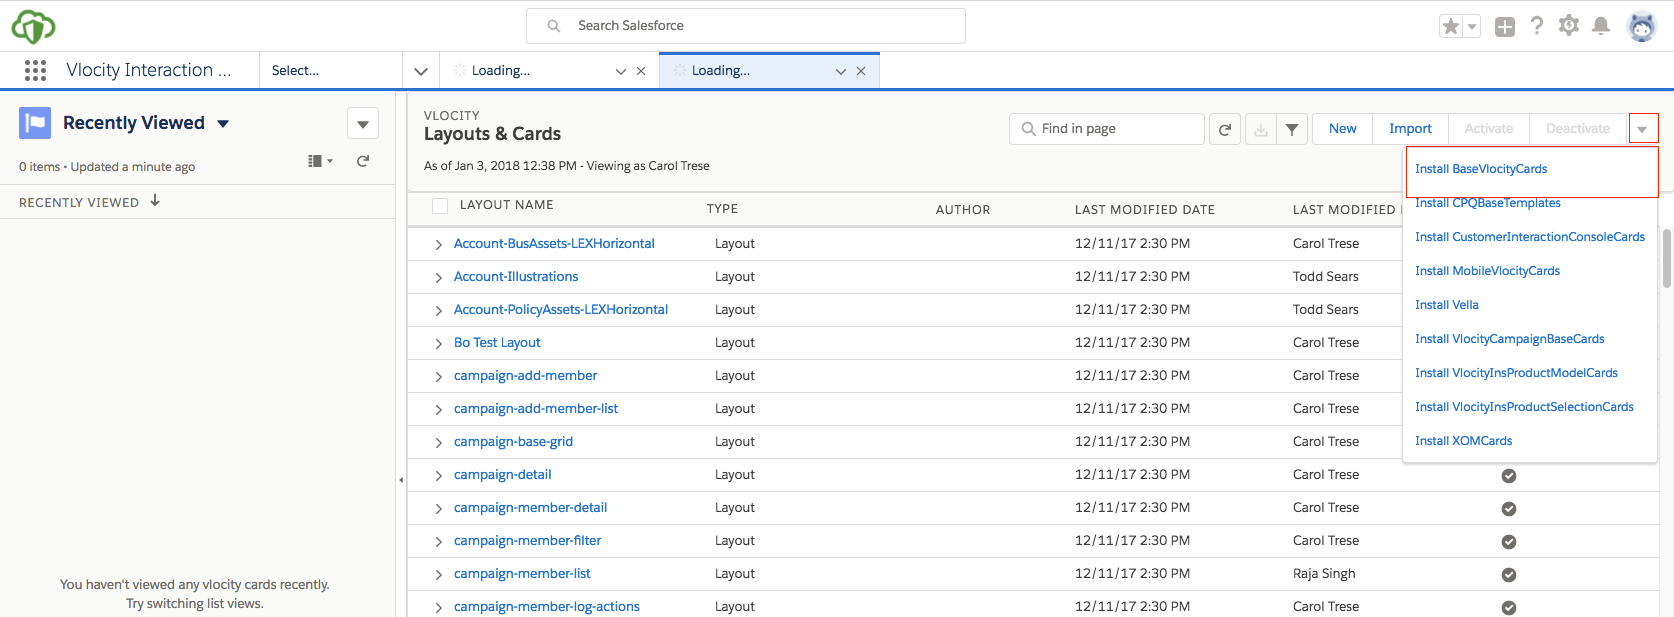
Task: Open the navigation menu chevron beside Select
Action: 421,71
